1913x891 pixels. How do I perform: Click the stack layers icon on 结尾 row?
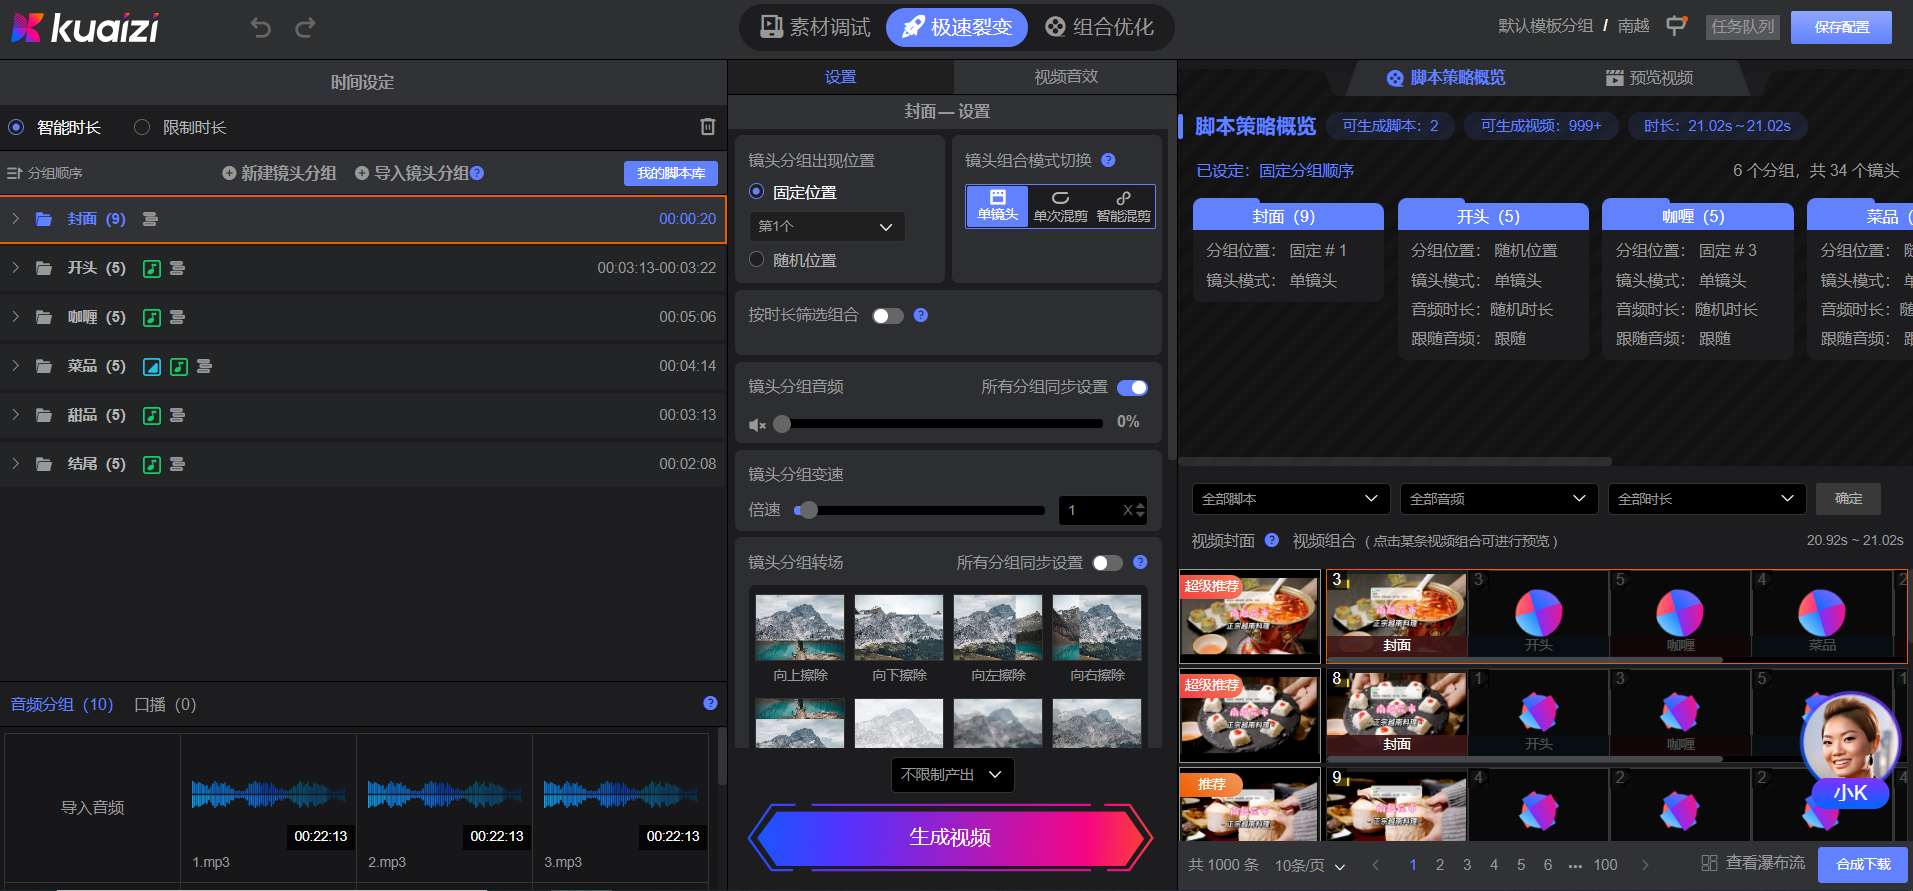[x=177, y=464]
